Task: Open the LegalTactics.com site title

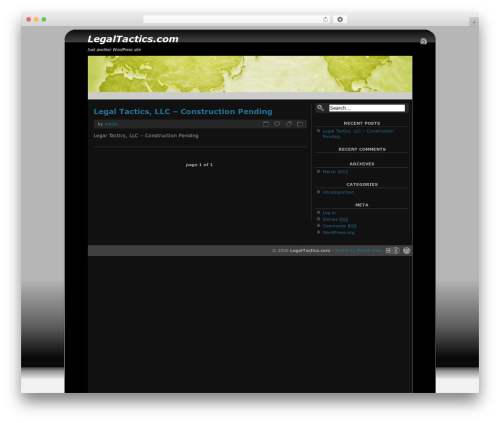Action: [x=133, y=39]
